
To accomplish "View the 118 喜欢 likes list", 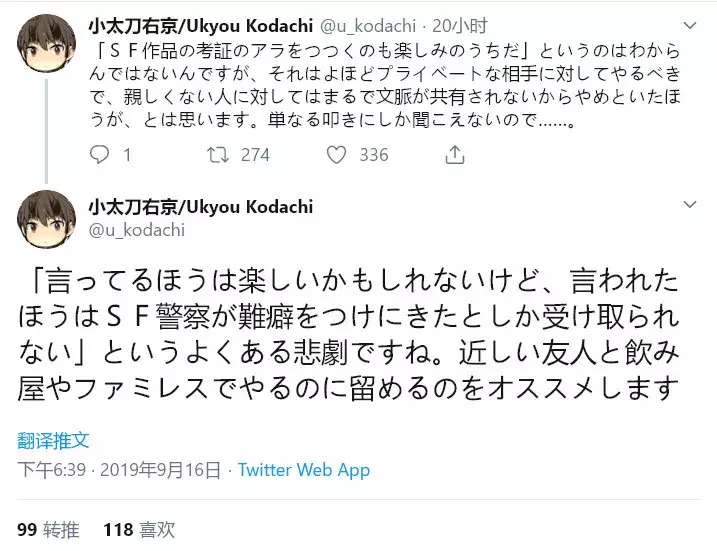I will [x=139, y=528].
